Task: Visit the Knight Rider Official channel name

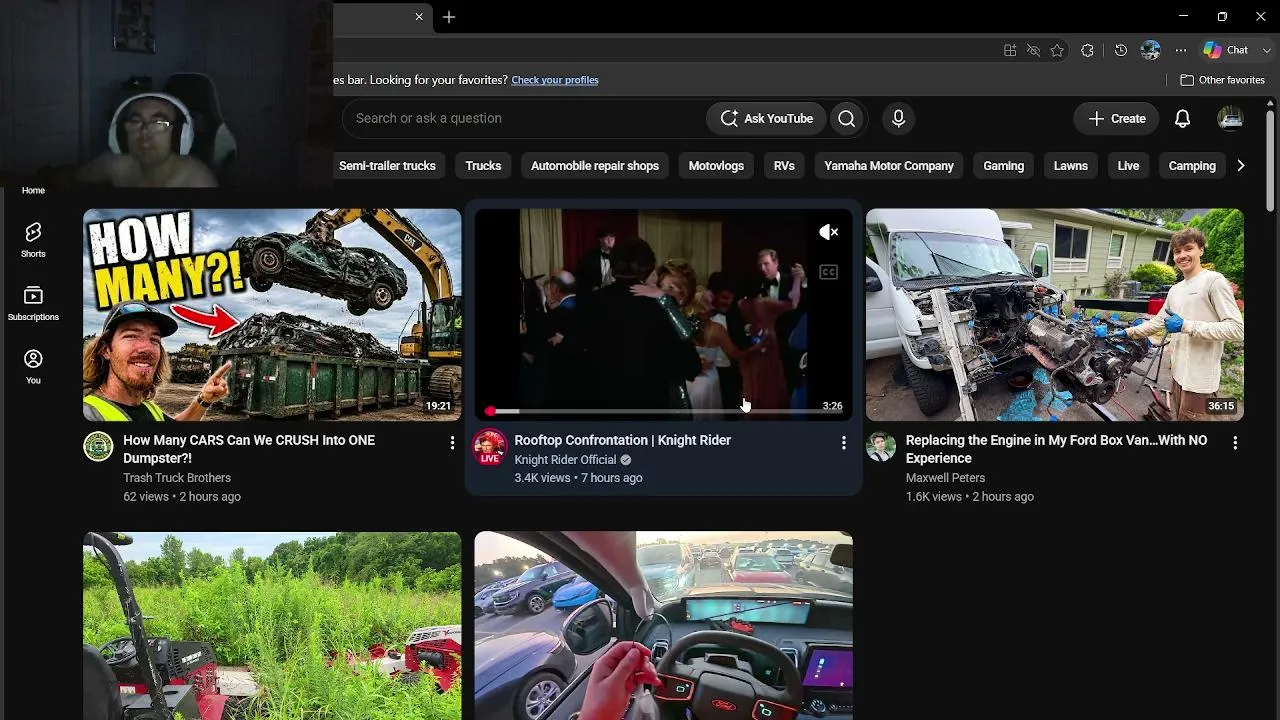Action: pos(565,460)
